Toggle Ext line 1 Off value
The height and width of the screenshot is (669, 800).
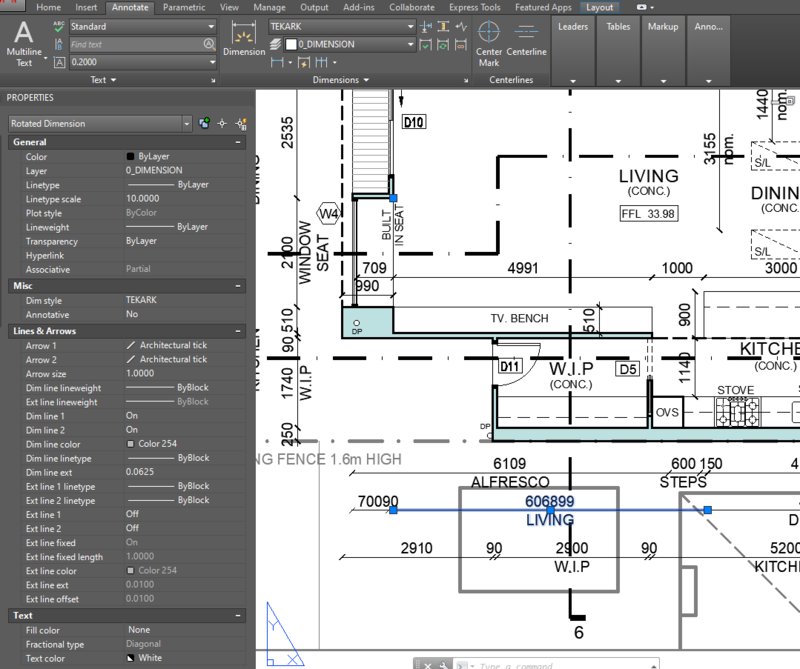(x=132, y=514)
